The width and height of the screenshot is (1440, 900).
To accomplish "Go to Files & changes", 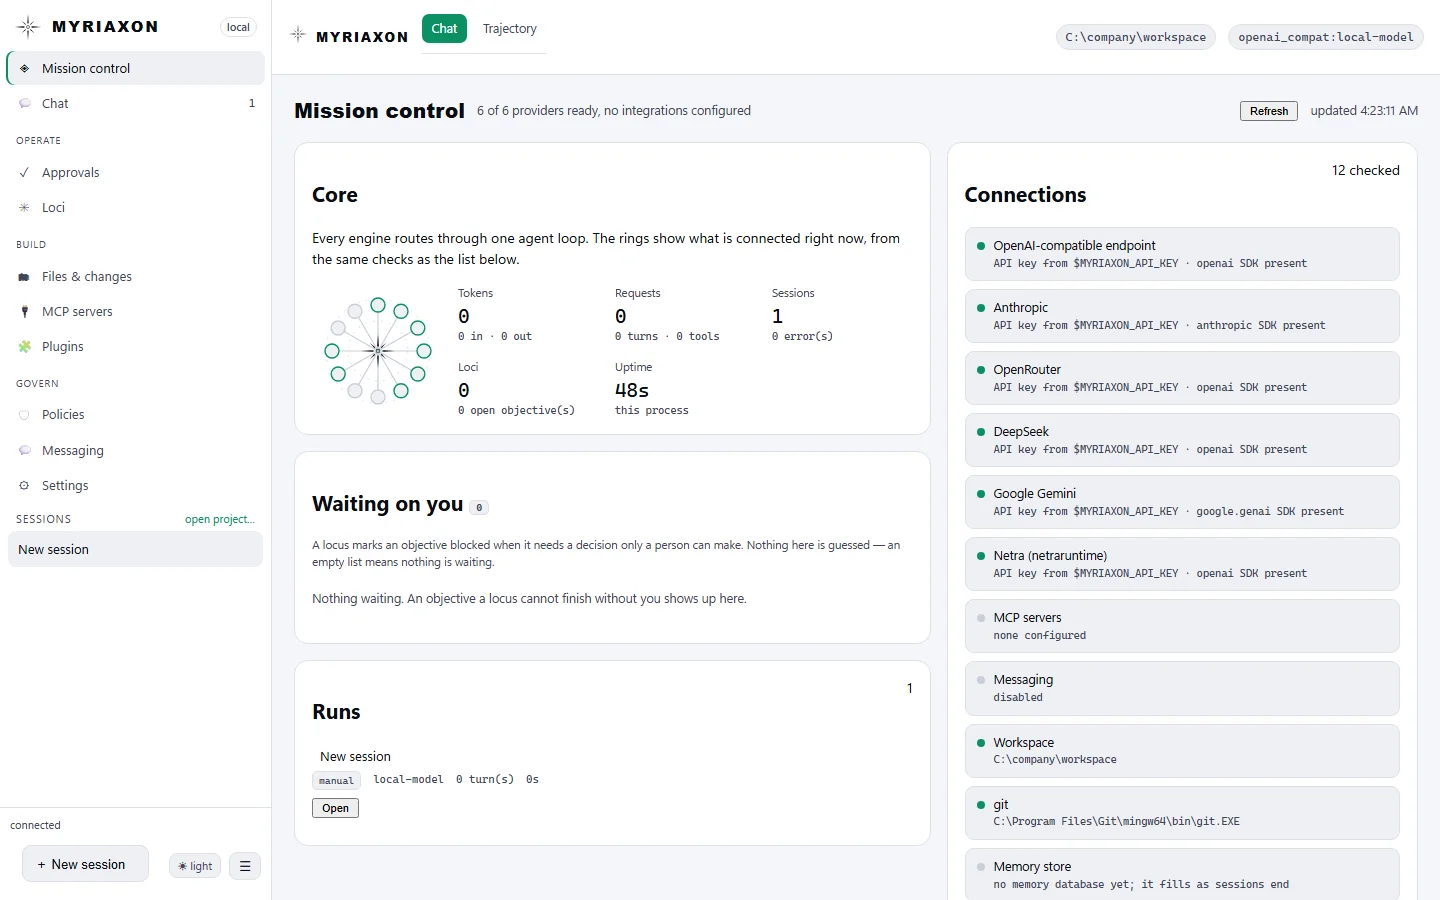I will [135, 277].
